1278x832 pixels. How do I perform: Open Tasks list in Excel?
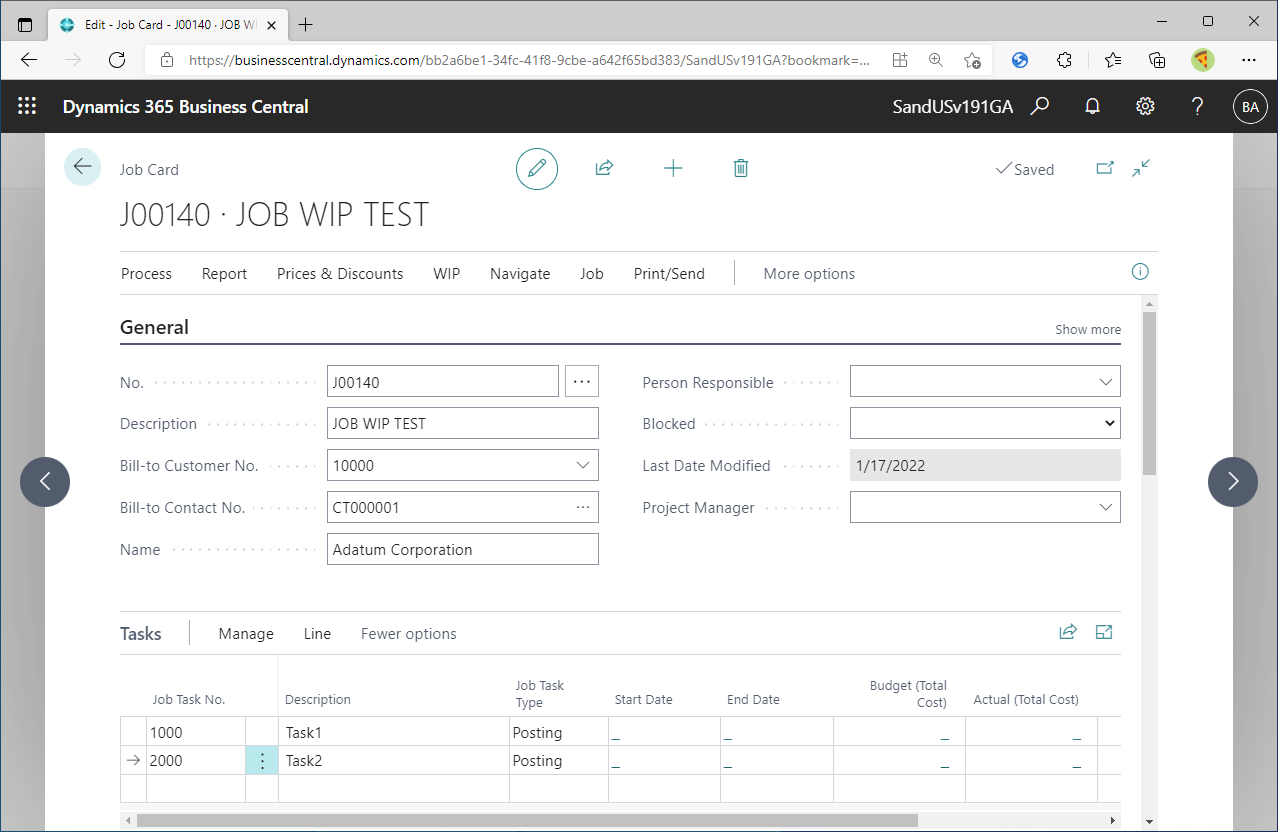click(x=1103, y=632)
